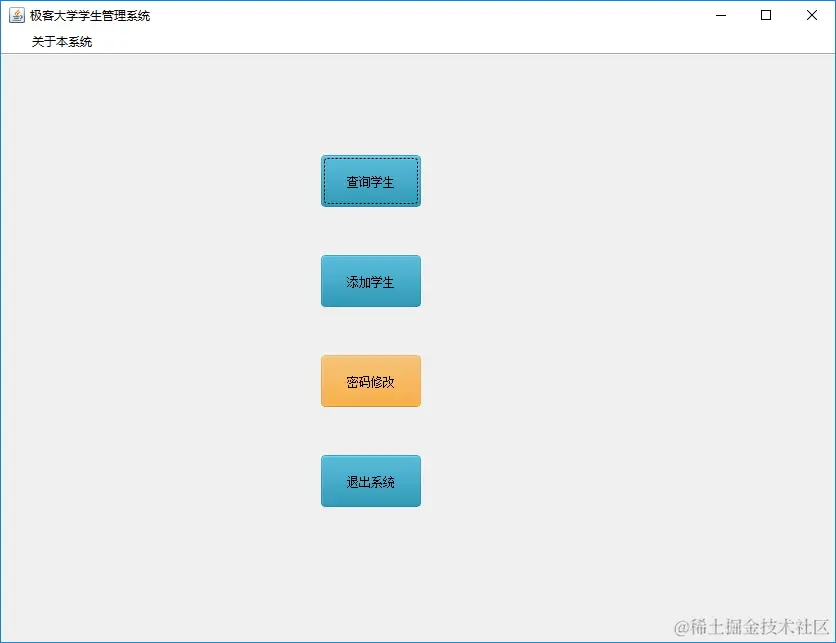Maximize the student management window
836x643 pixels.
coord(766,15)
